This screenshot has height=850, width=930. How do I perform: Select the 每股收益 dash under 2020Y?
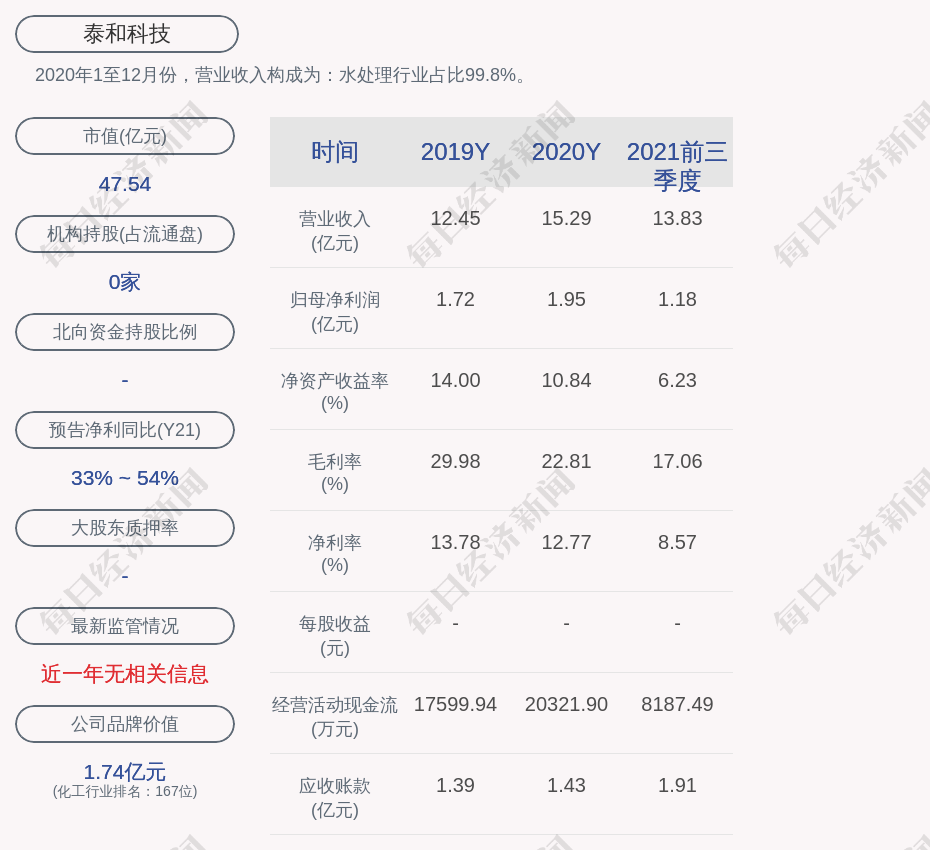tap(566, 623)
